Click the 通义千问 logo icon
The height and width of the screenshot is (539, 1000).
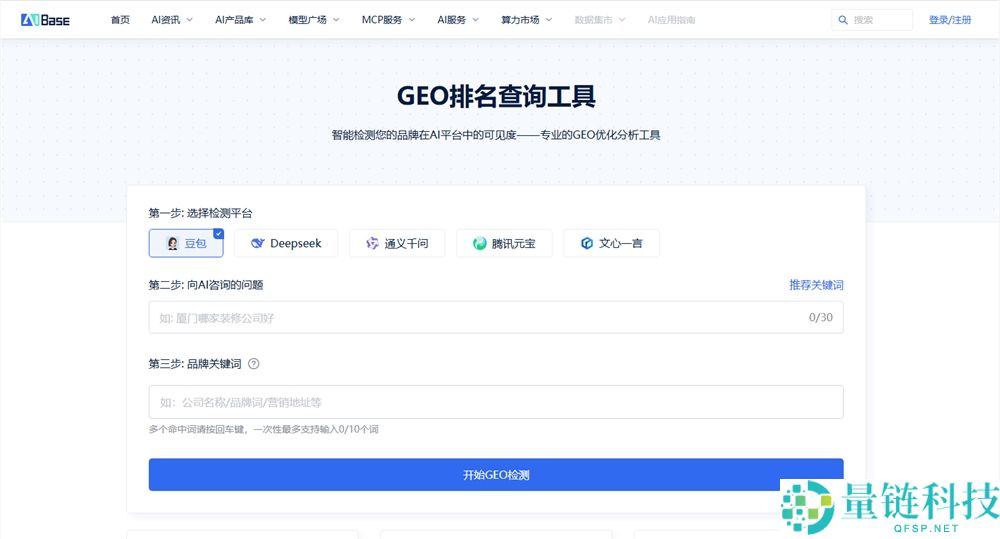[x=372, y=243]
